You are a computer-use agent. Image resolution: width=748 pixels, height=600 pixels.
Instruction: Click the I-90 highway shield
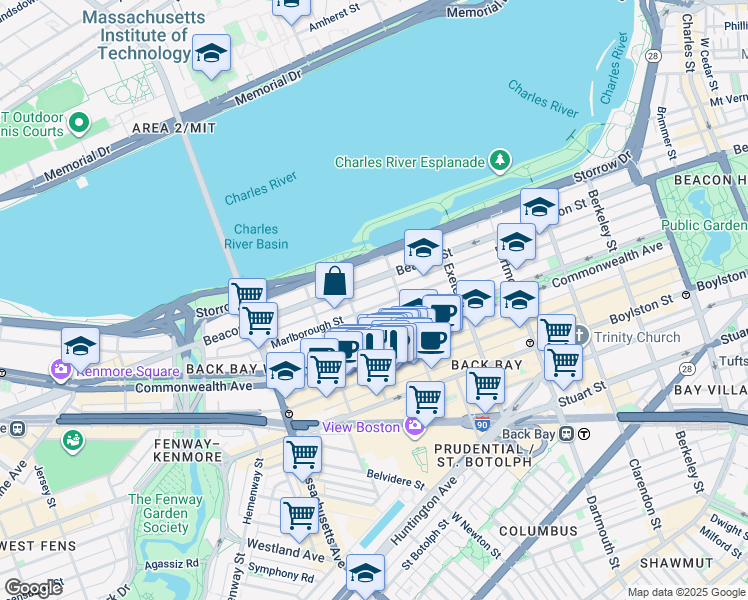482,424
